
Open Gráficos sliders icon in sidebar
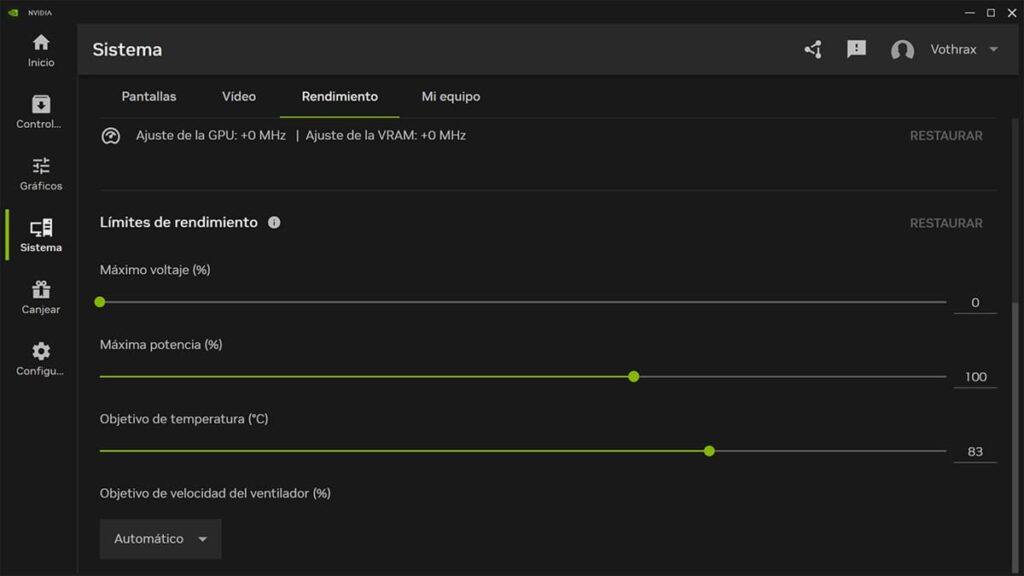(x=41, y=166)
